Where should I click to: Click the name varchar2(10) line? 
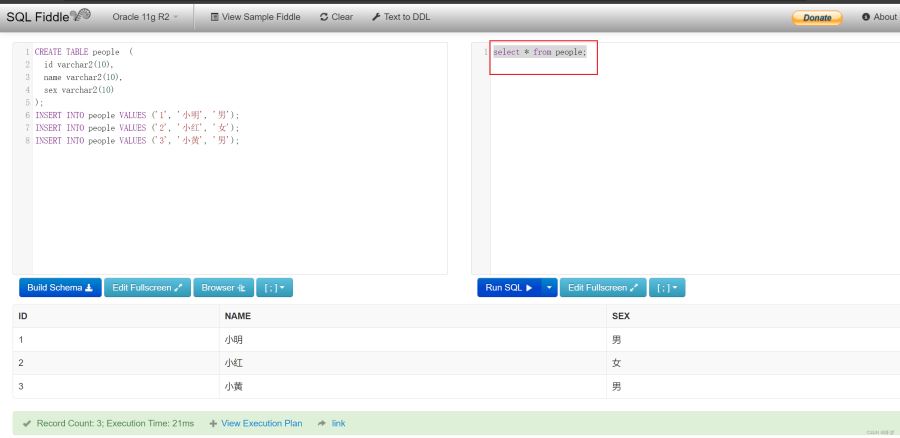pos(83,77)
